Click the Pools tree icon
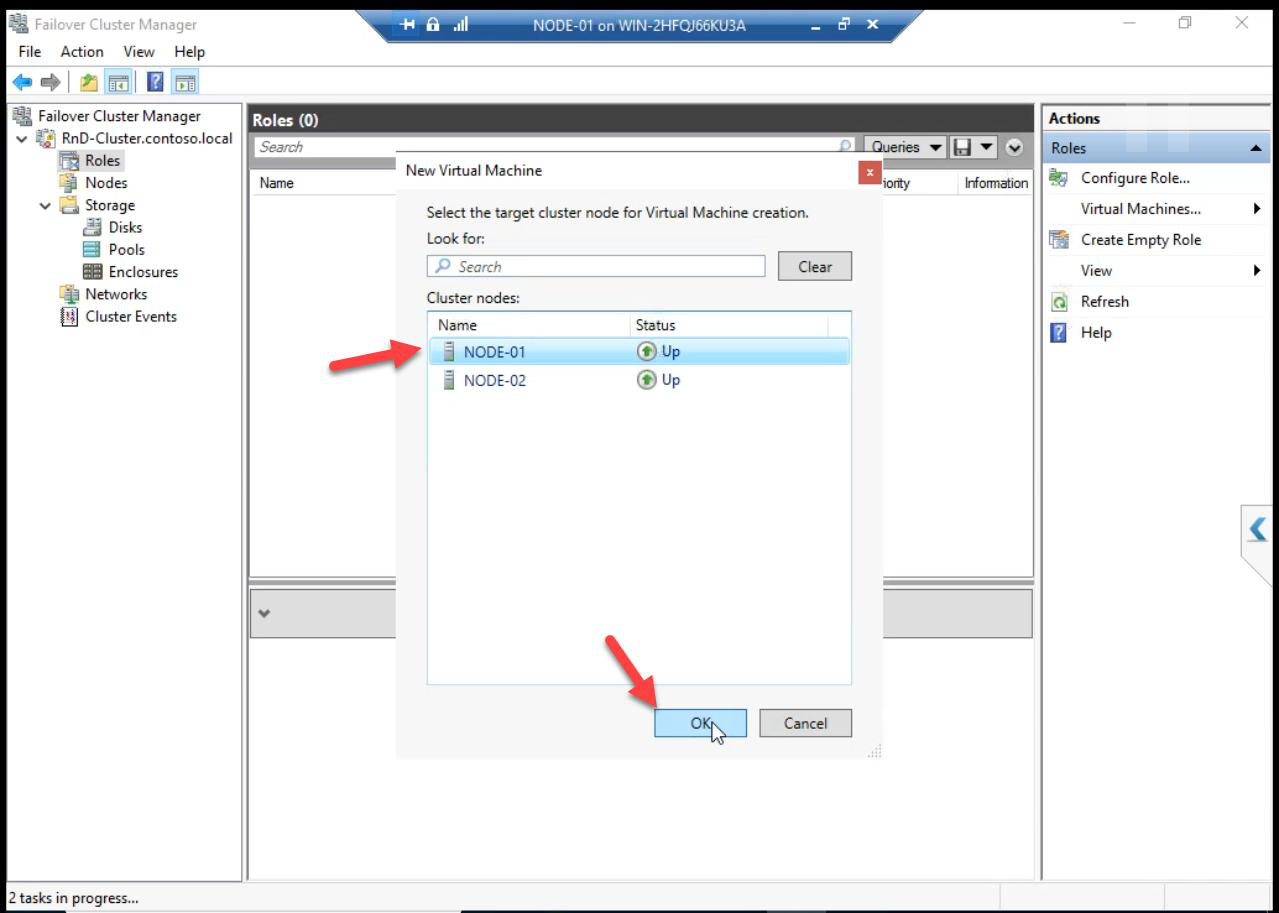1279x913 pixels. point(93,249)
